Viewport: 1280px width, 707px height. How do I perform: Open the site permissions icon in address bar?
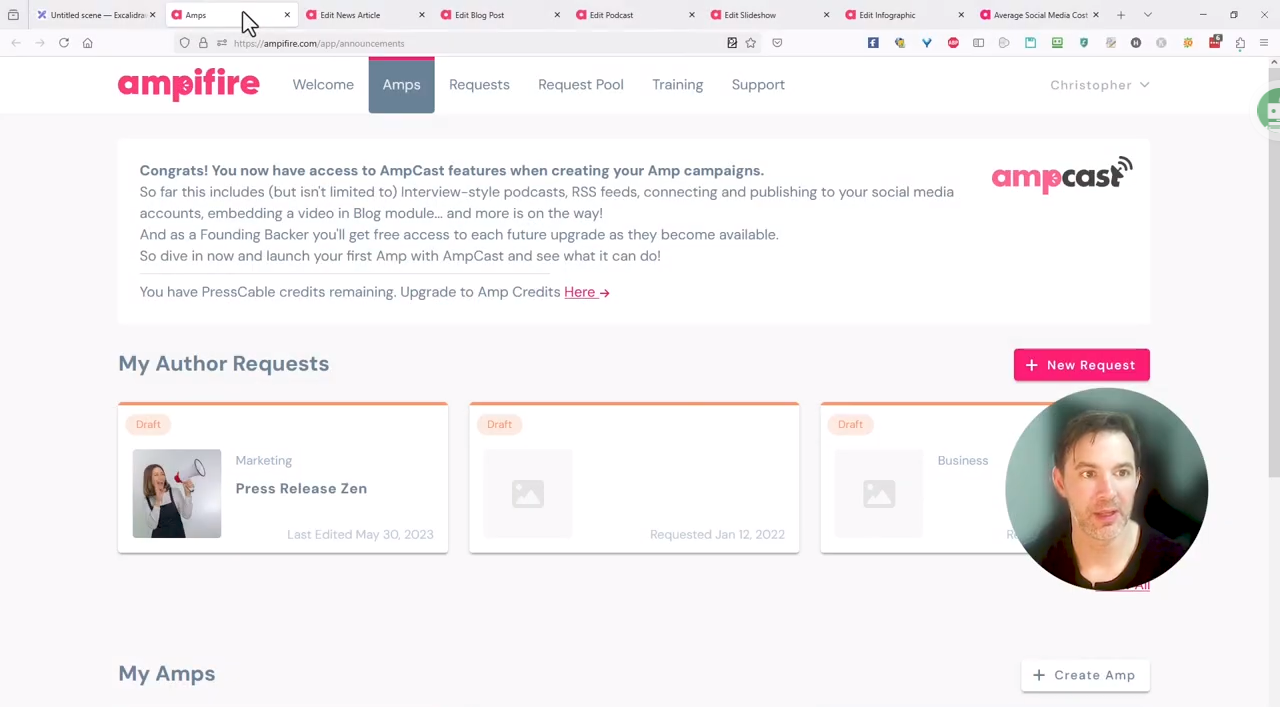tap(221, 43)
